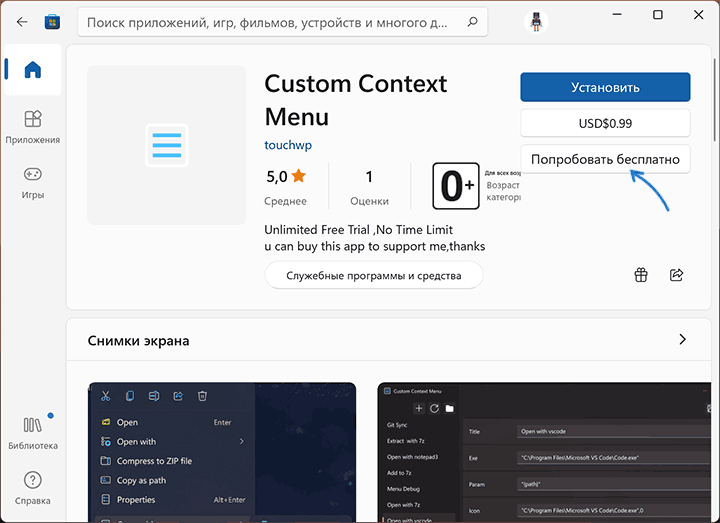Image resolution: width=720 pixels, height=523 pixels.
Task: Click the 5,0 average rating value
Action: coord(276,176)
